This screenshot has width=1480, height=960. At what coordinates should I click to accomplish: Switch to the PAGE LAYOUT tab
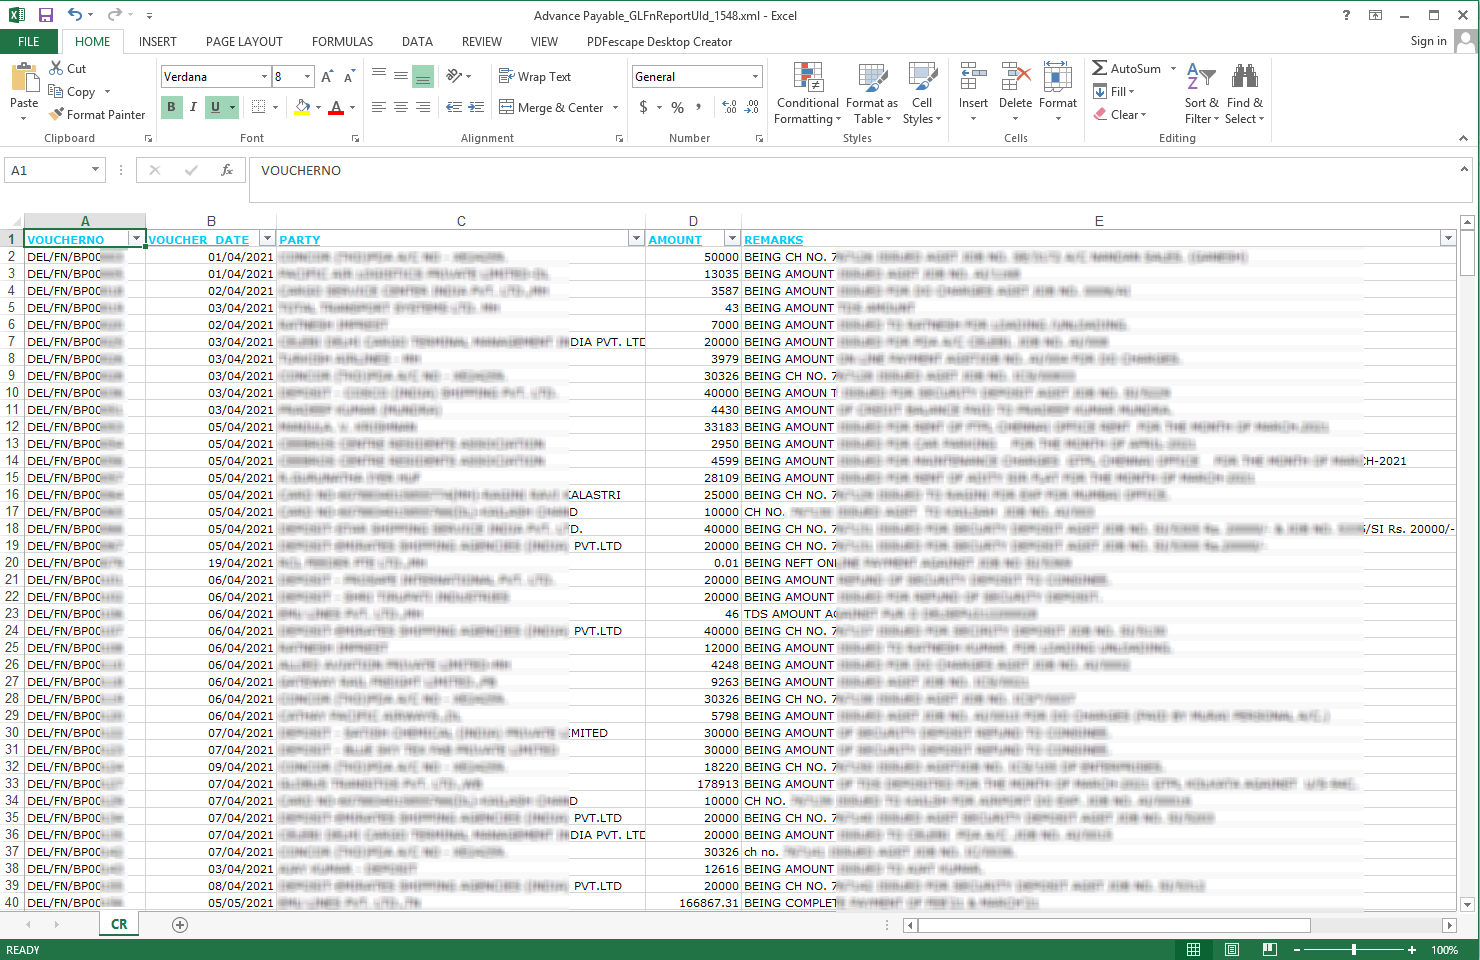pos(244,42)
